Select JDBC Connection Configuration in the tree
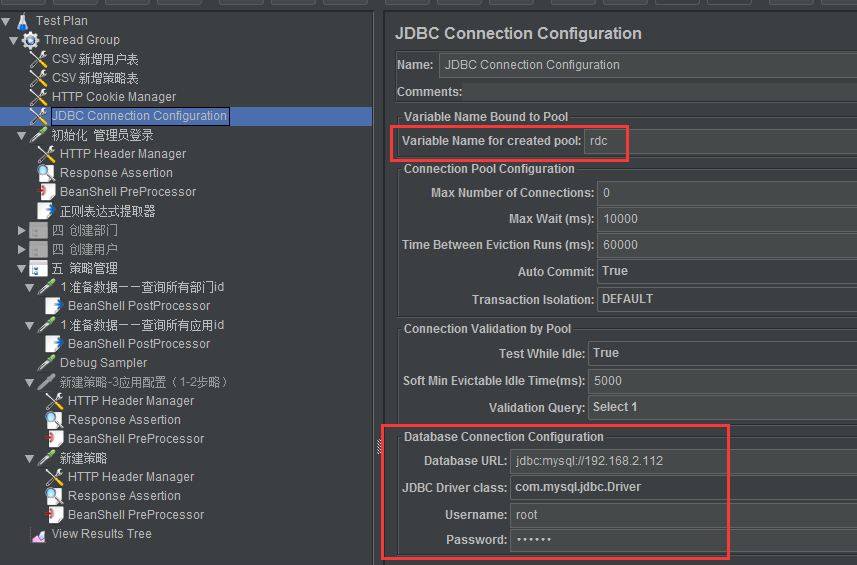The height and width of the screenshot is (565, 857). [139, 116]
